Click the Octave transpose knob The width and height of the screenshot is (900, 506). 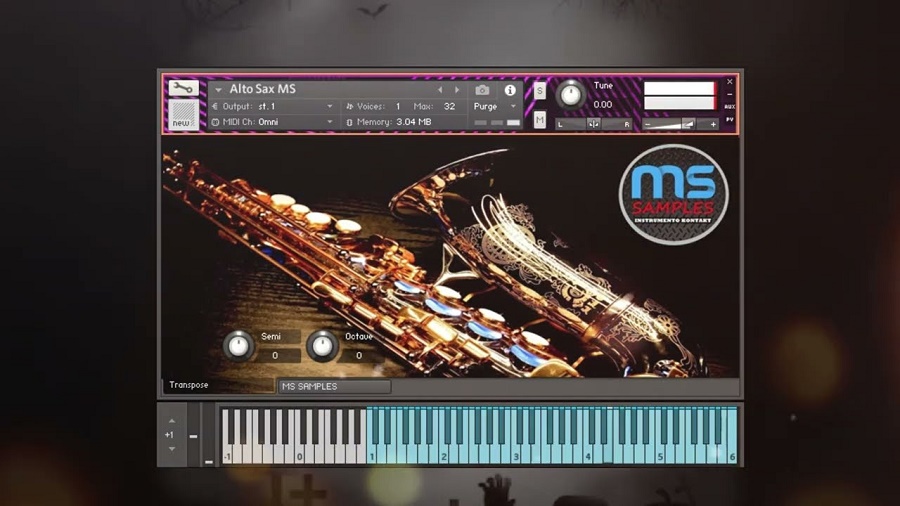coord(322,346)
